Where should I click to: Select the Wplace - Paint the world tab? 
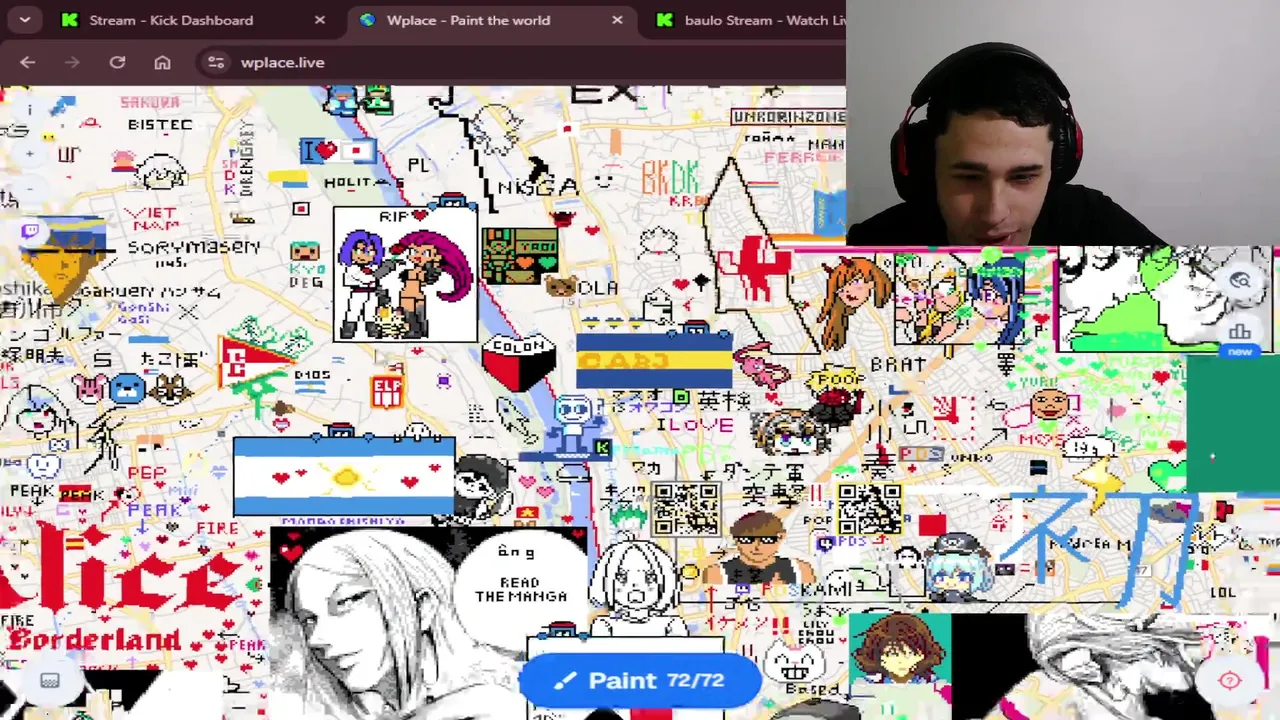tap(491, 20)
